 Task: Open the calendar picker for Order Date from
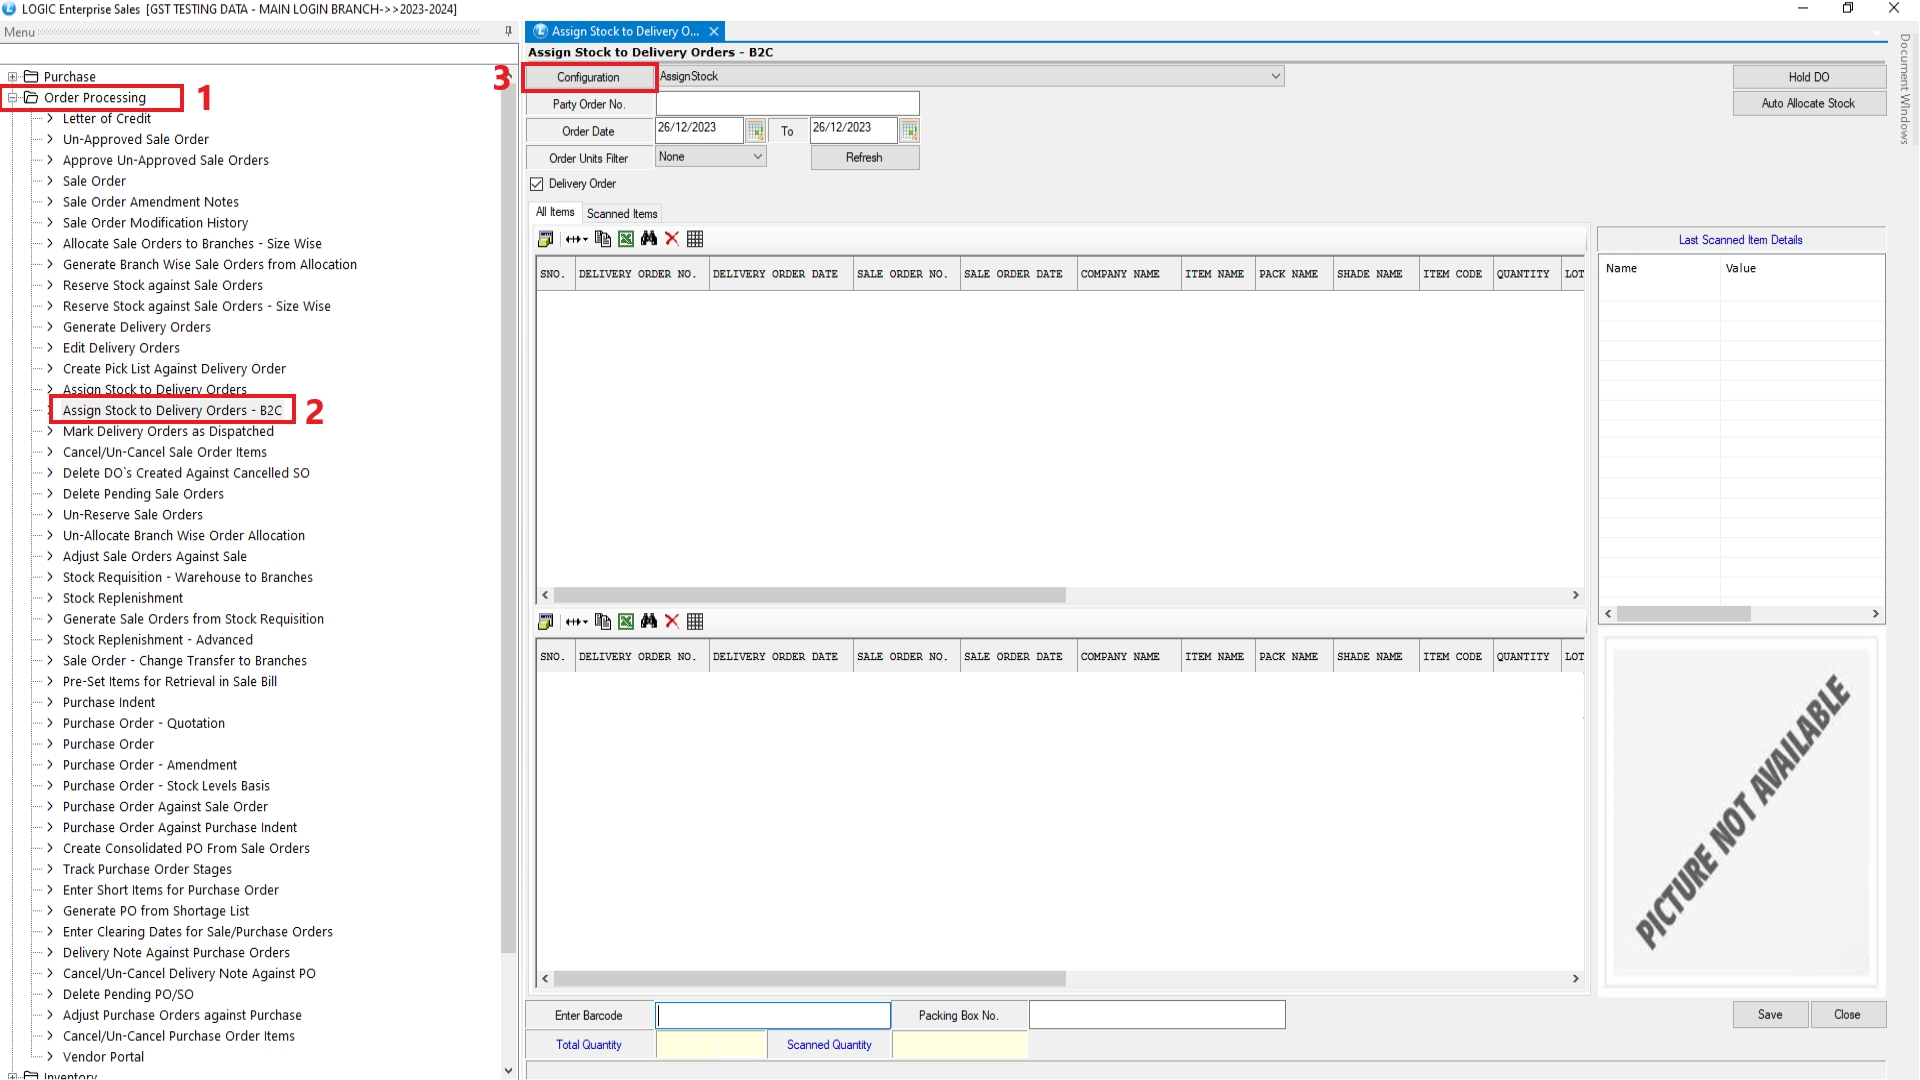point(756,131)
